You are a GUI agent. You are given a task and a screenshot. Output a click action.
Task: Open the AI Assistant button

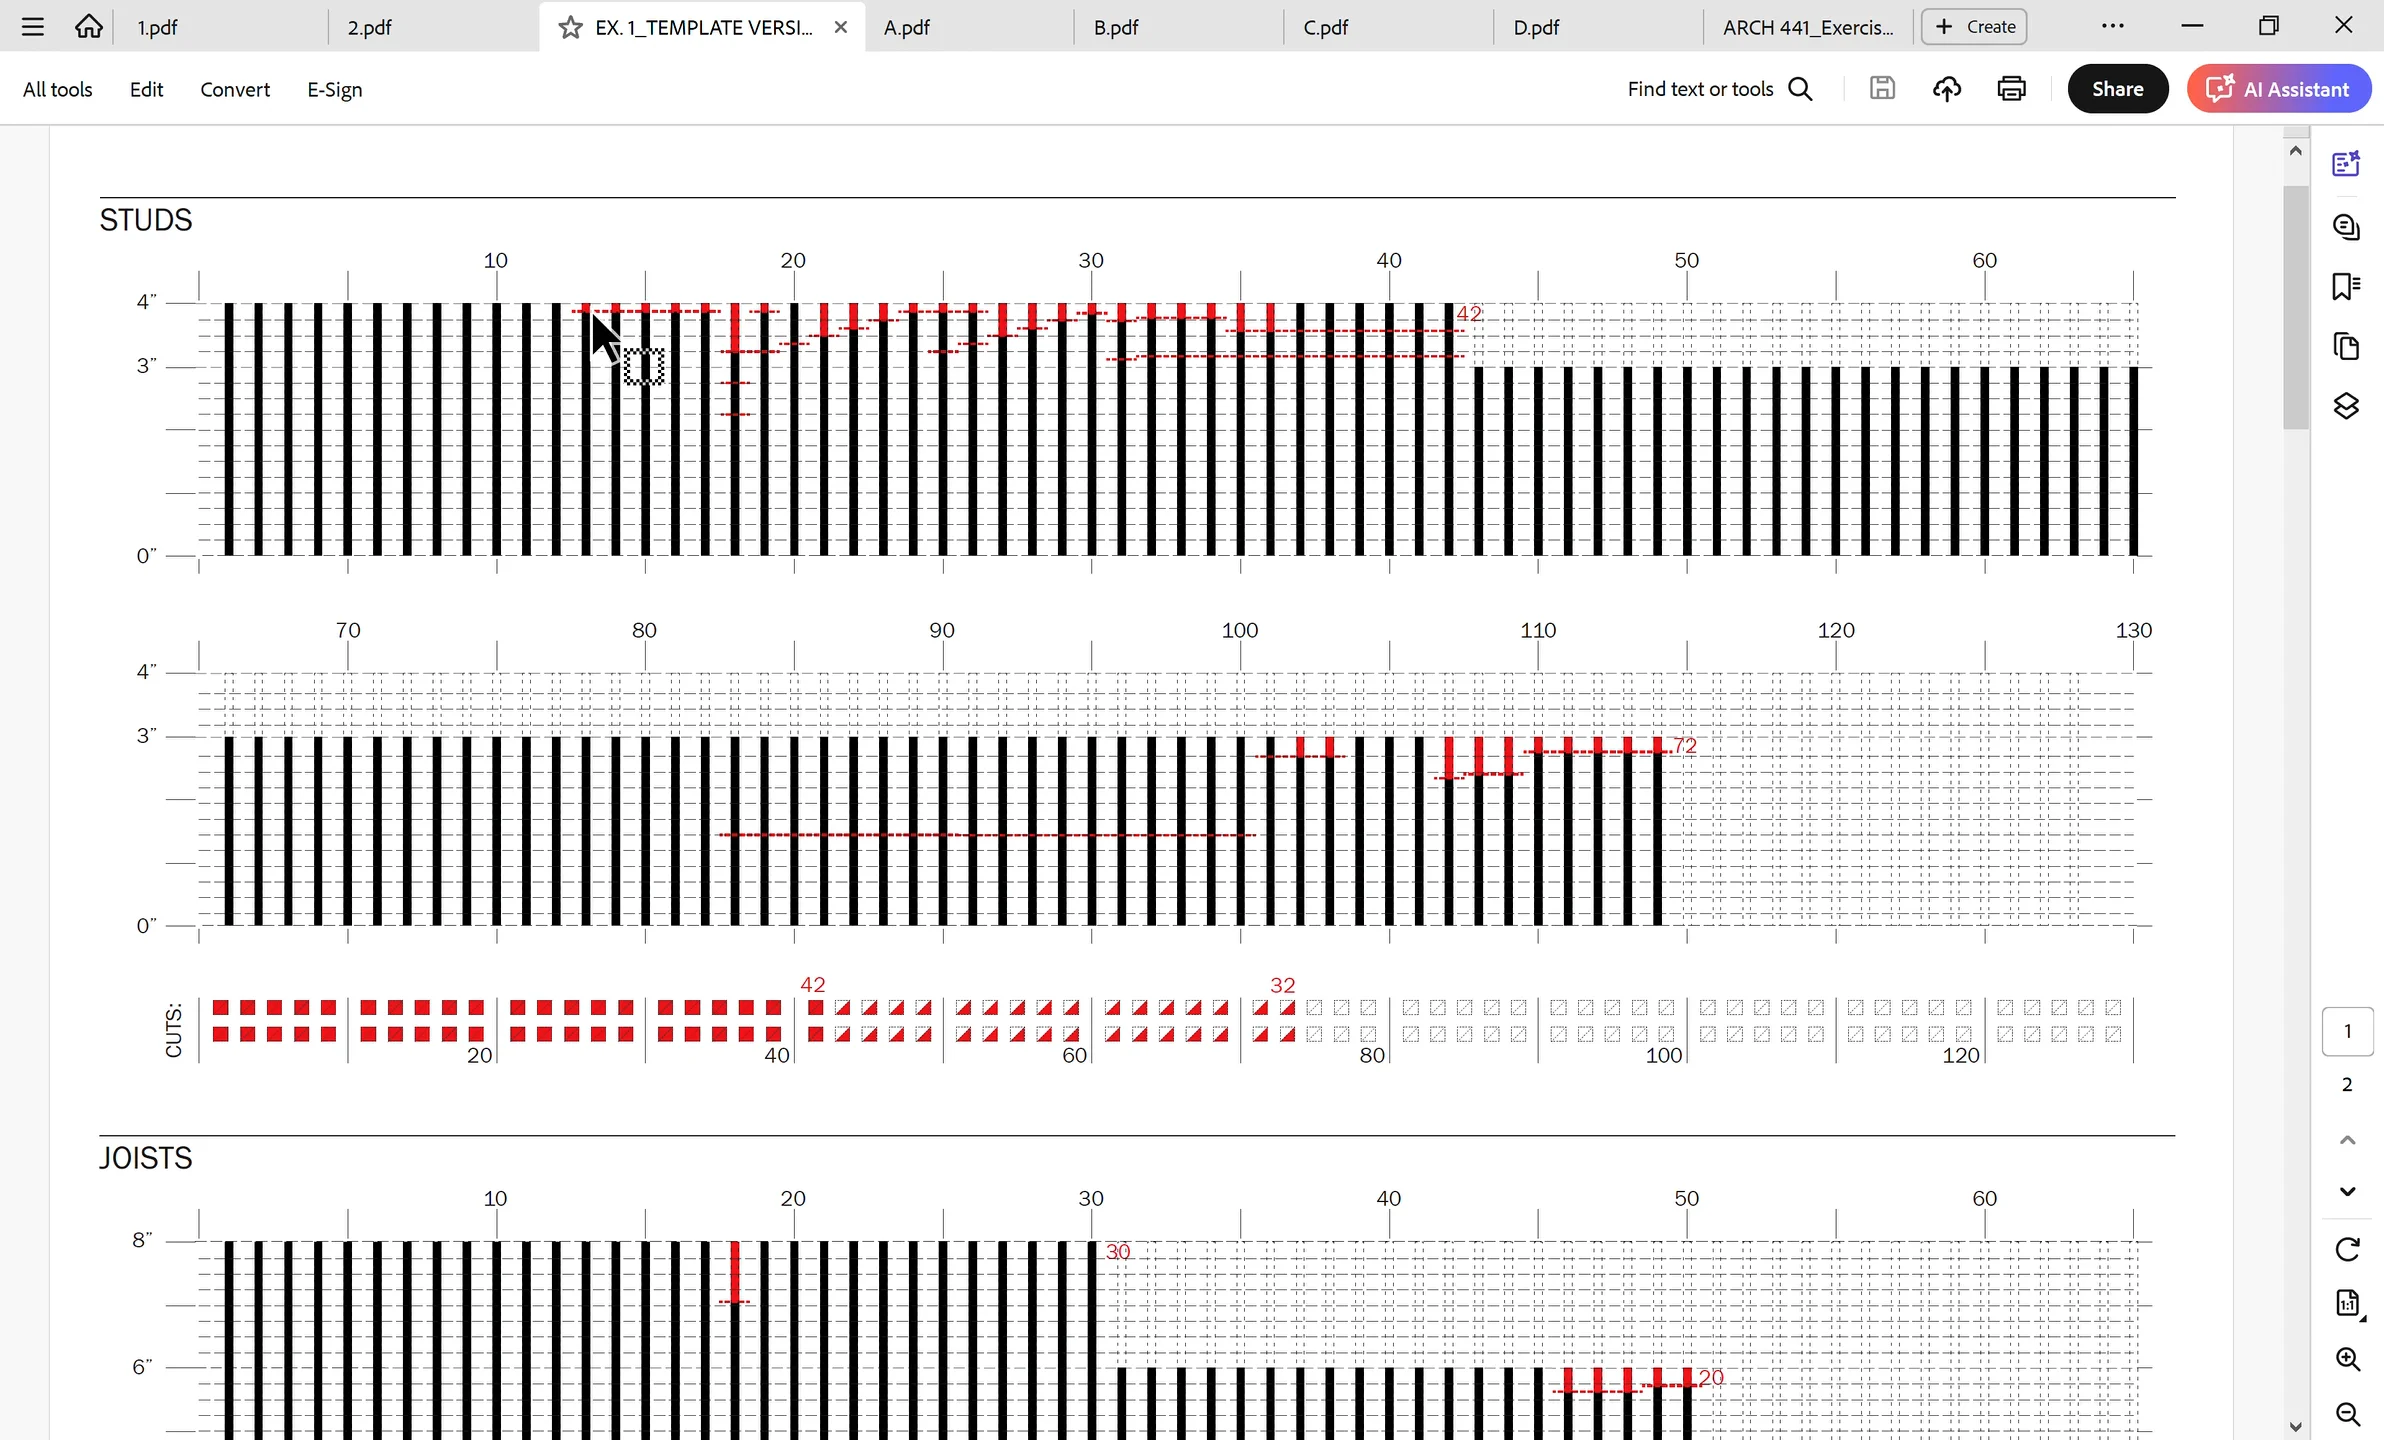[2279, 89]
